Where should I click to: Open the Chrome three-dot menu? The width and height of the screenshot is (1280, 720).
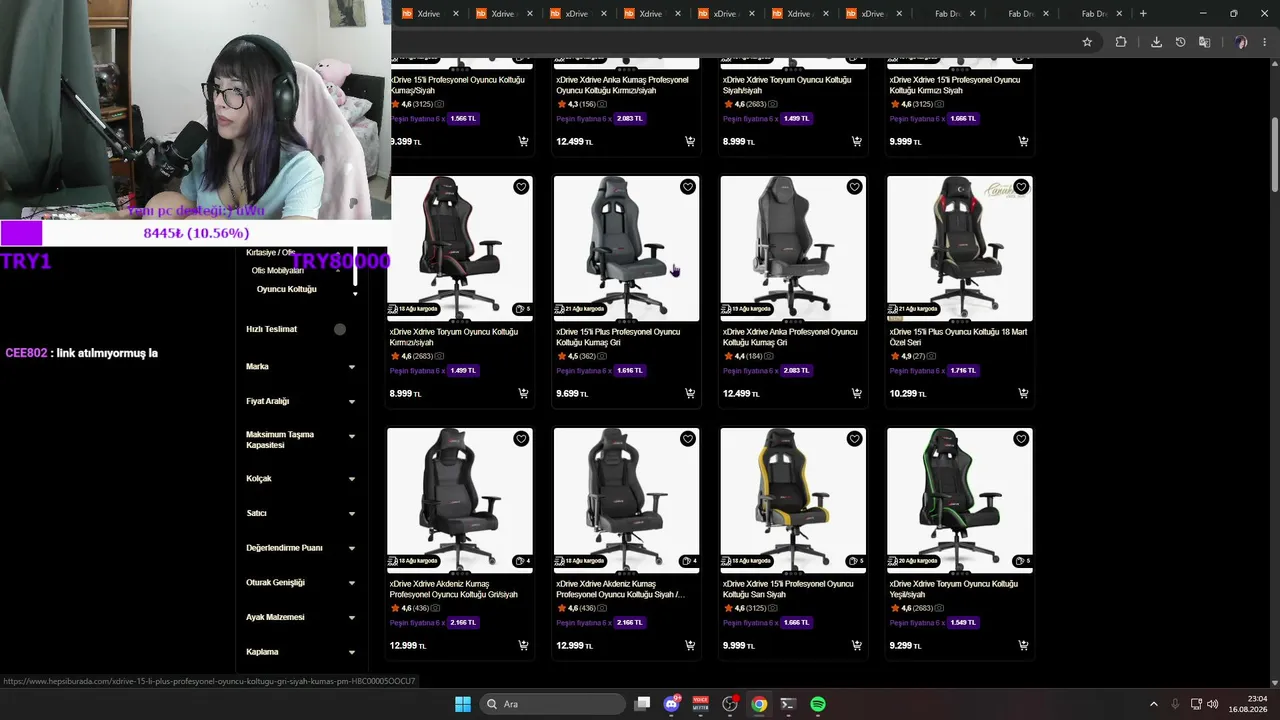pyautogui.click(x=1266, y=42)
